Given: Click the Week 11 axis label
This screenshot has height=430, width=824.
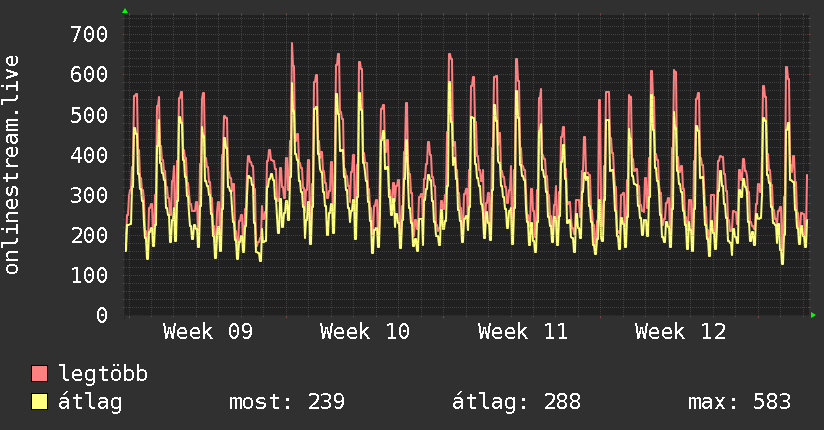Looking at the screenshot, I should pos(523,332).
